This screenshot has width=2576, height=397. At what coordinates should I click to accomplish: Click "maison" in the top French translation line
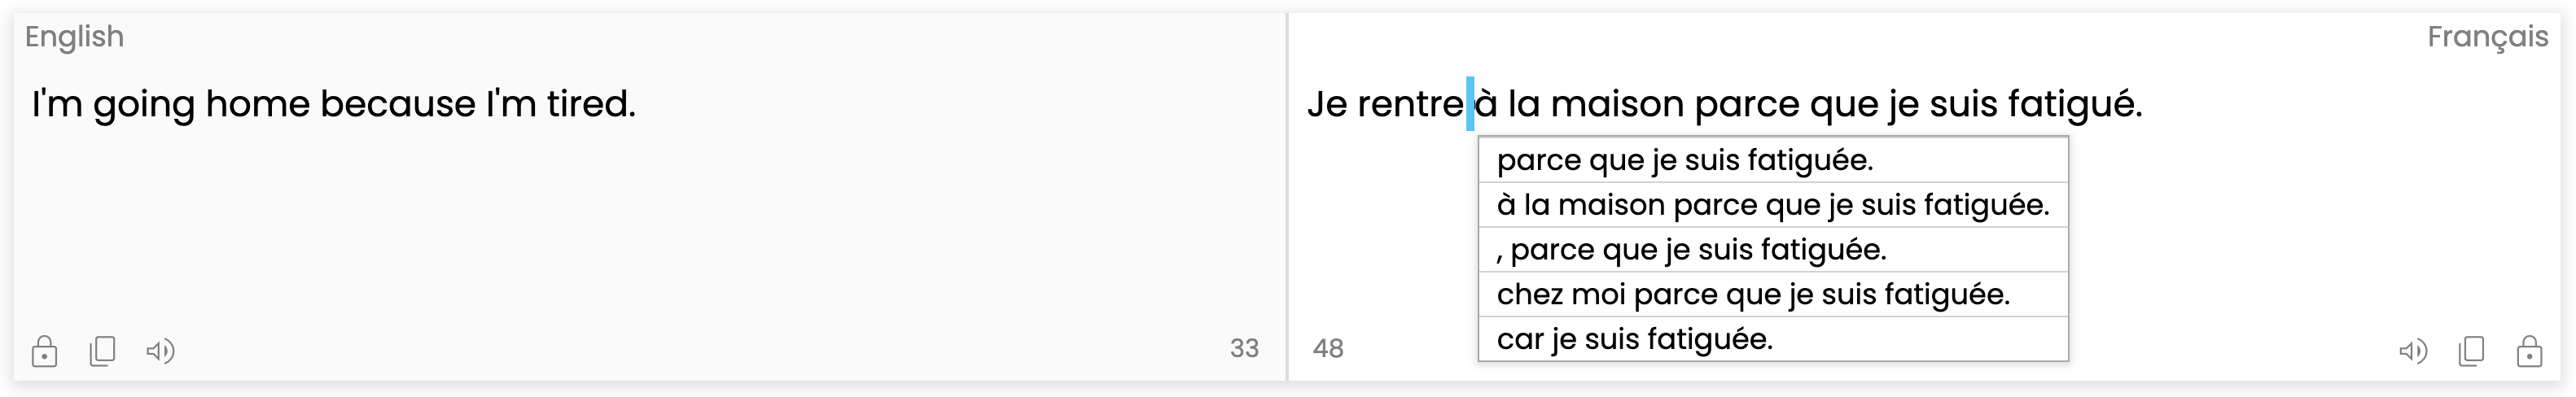[x=1617, y=104]
